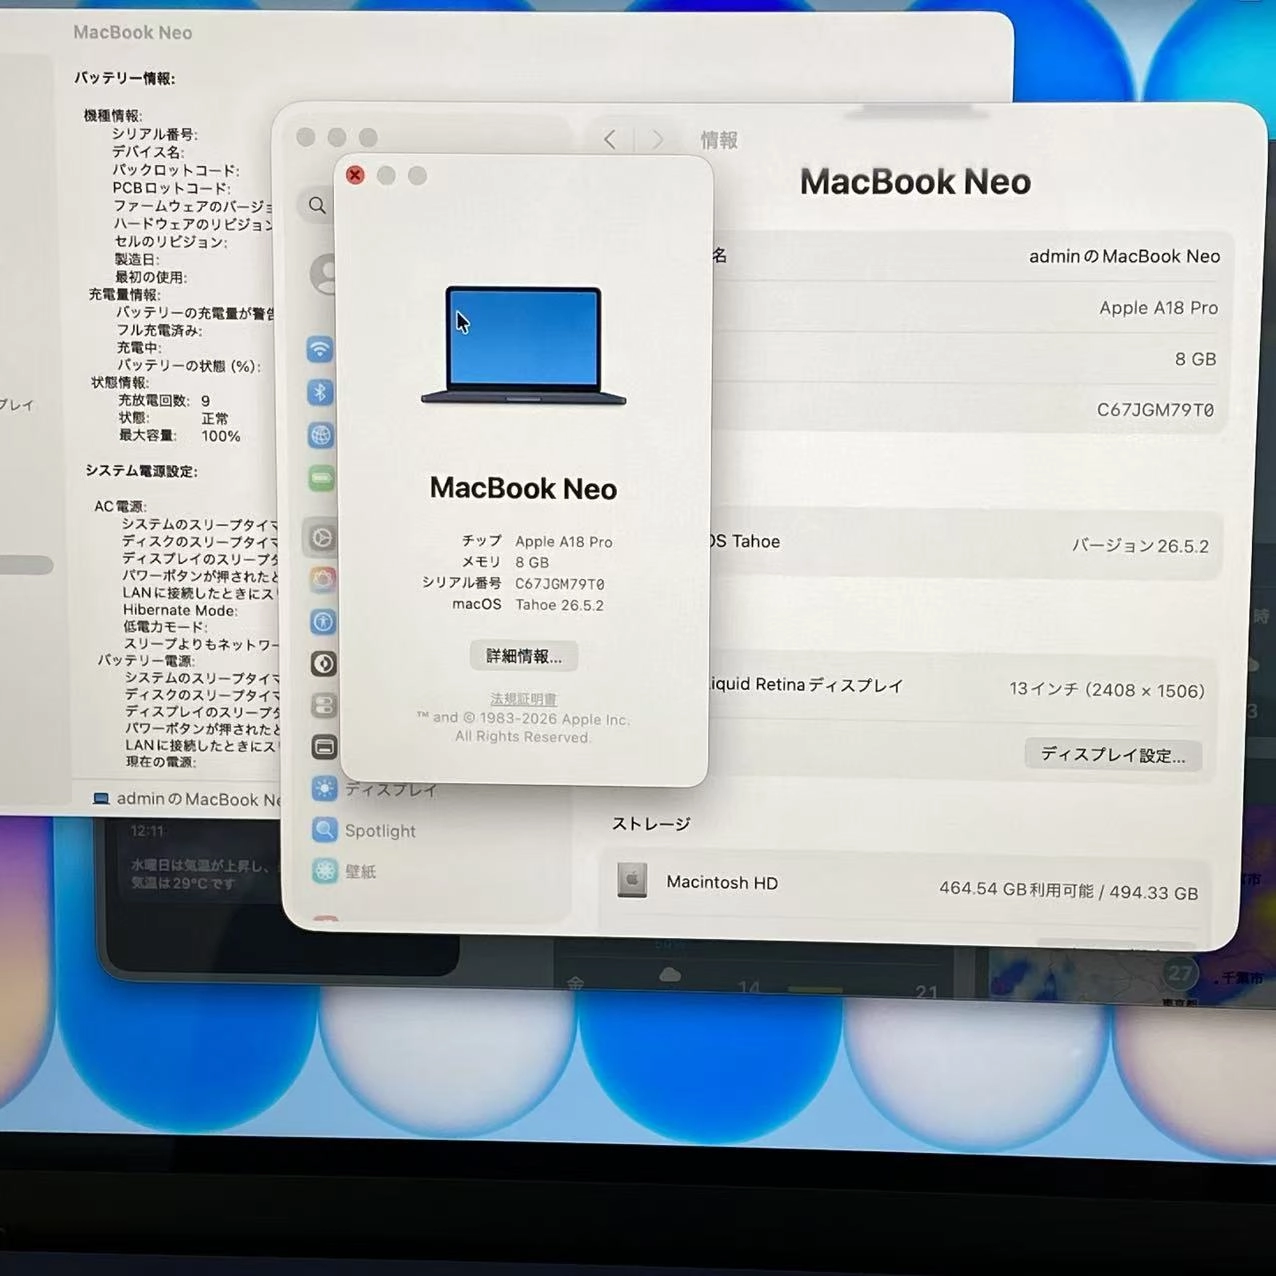The height and width of the screenshot is (1276, 1276).
Task: Click the search magnifier in System Settings sidebar
Action: pos(317,205)
